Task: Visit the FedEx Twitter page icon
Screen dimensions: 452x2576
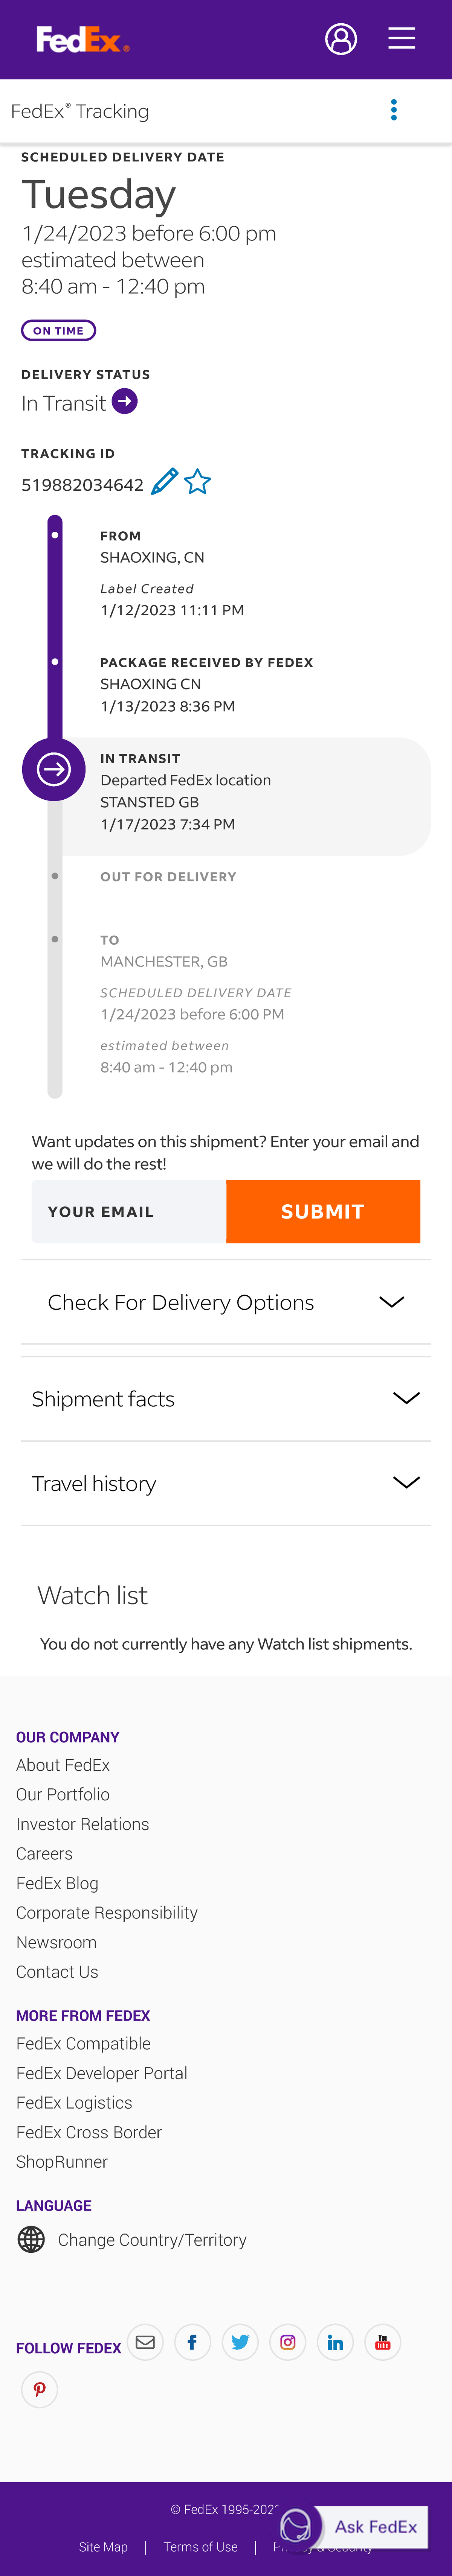Action: 240,2341
